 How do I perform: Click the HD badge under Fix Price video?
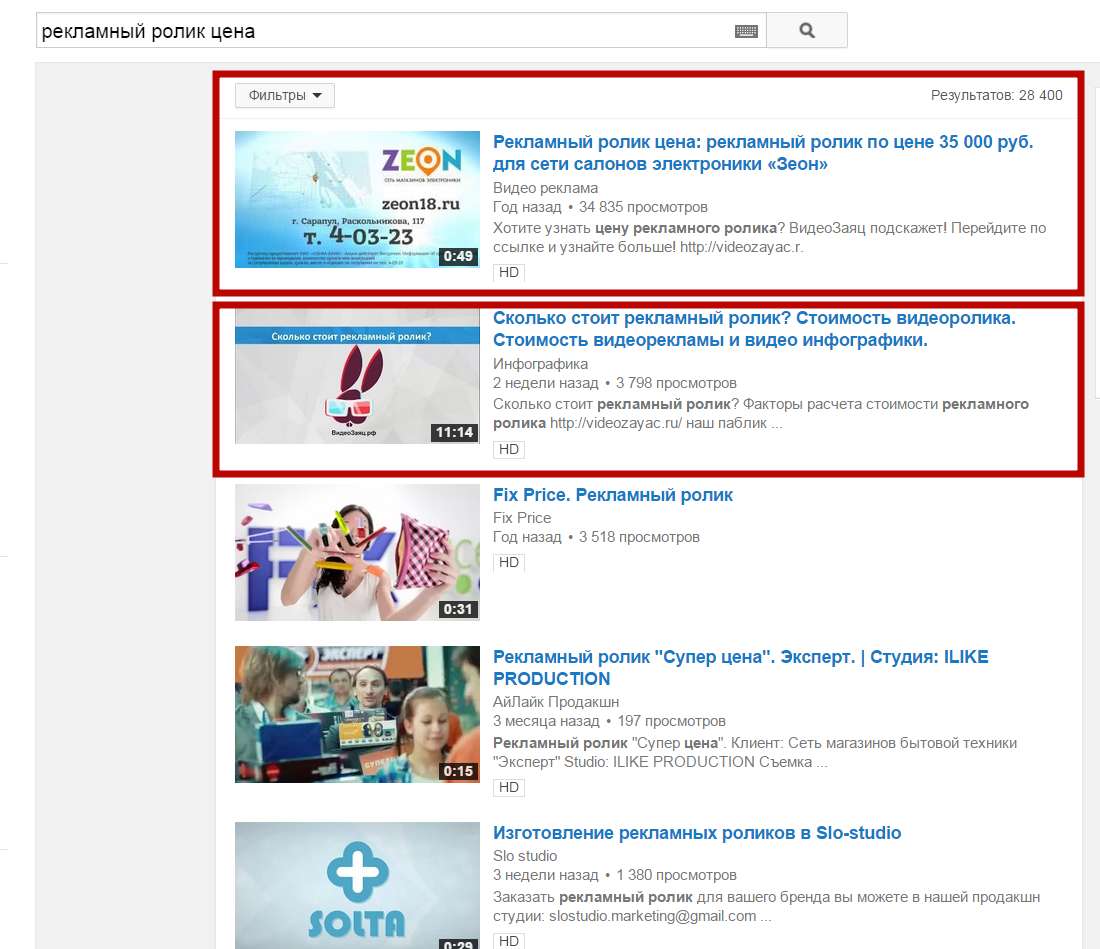coord(509,563)
